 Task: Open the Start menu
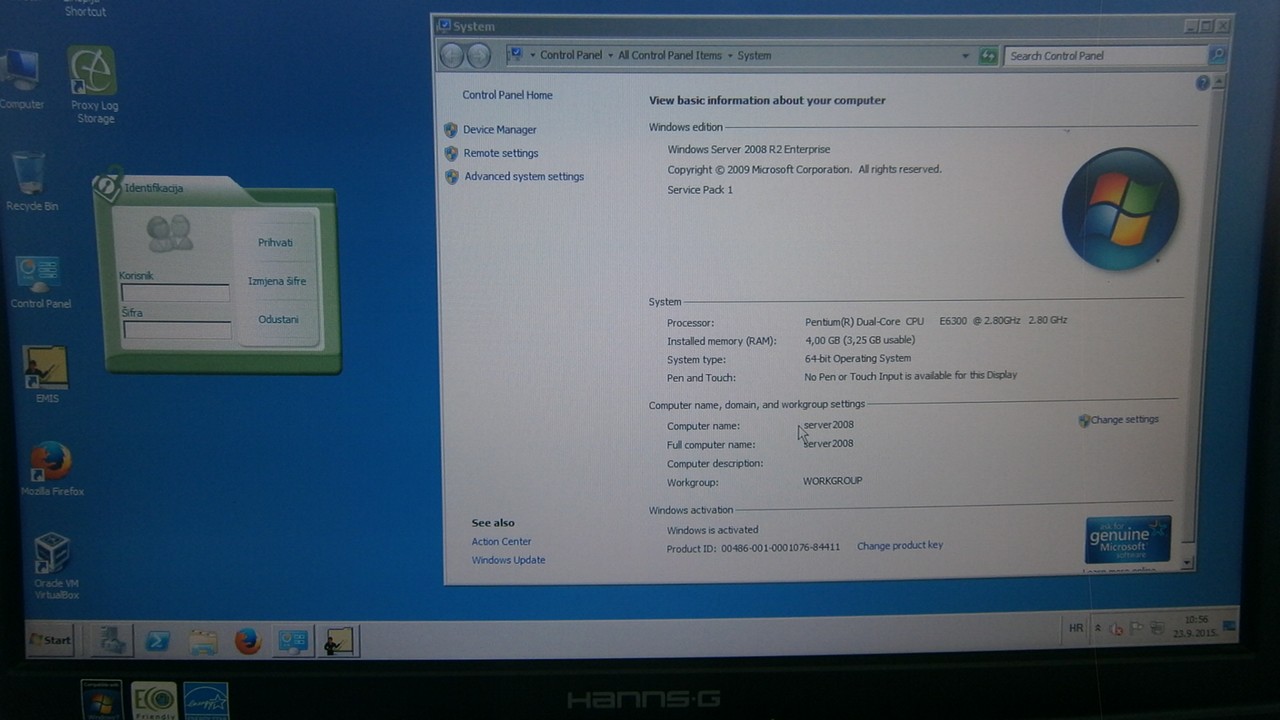pyautogui.click(x=50, y=640)
